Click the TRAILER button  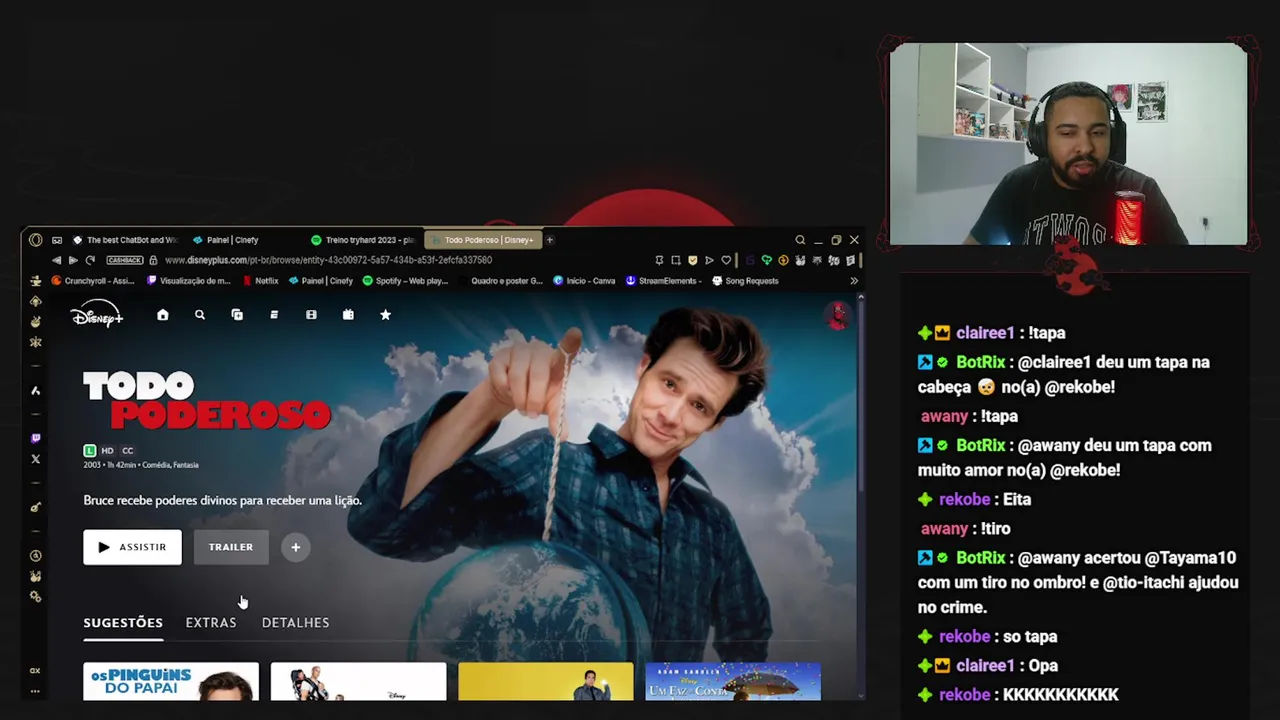(x=231, y=547)
